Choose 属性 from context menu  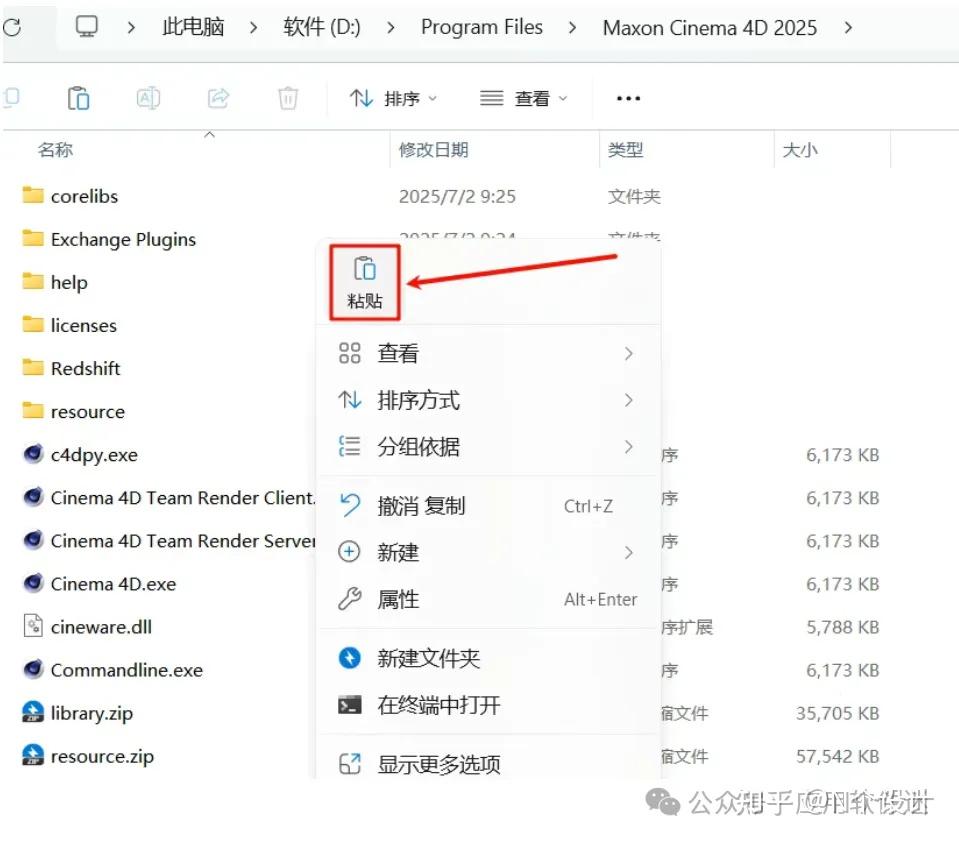point(488,599)
